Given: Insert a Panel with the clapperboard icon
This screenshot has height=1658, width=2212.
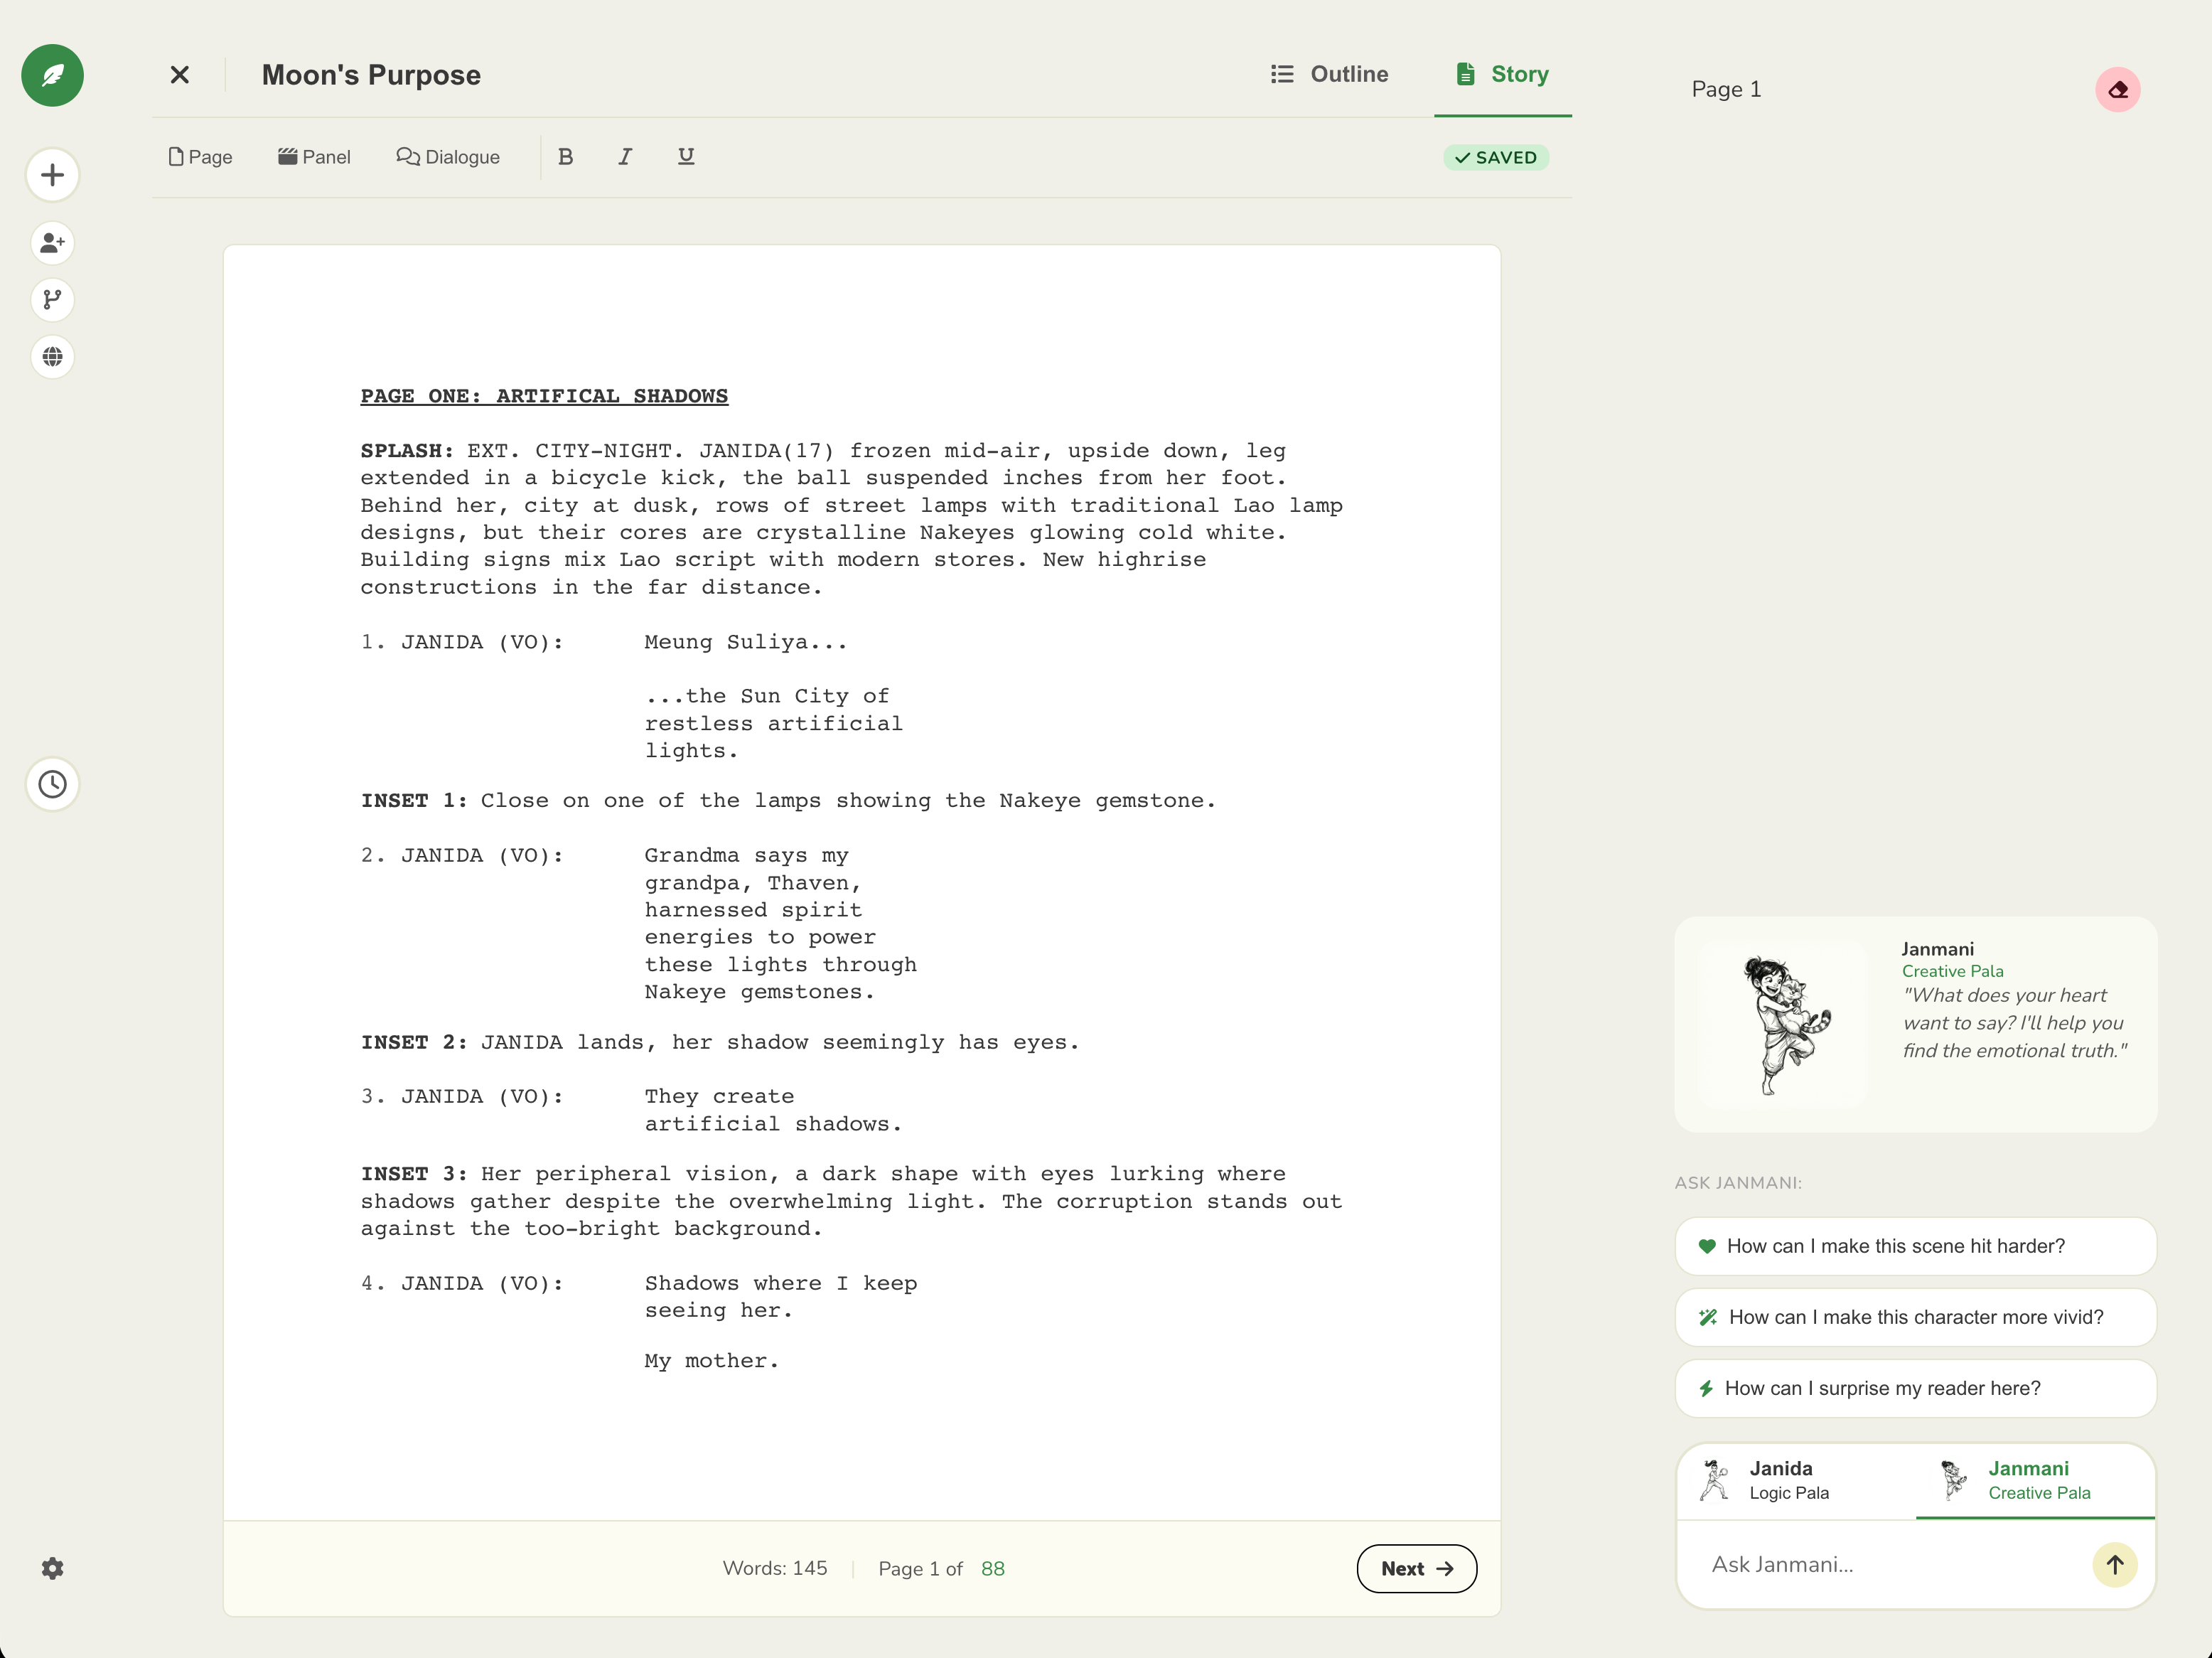Looking at the screenshot, I should click(315, 157).
